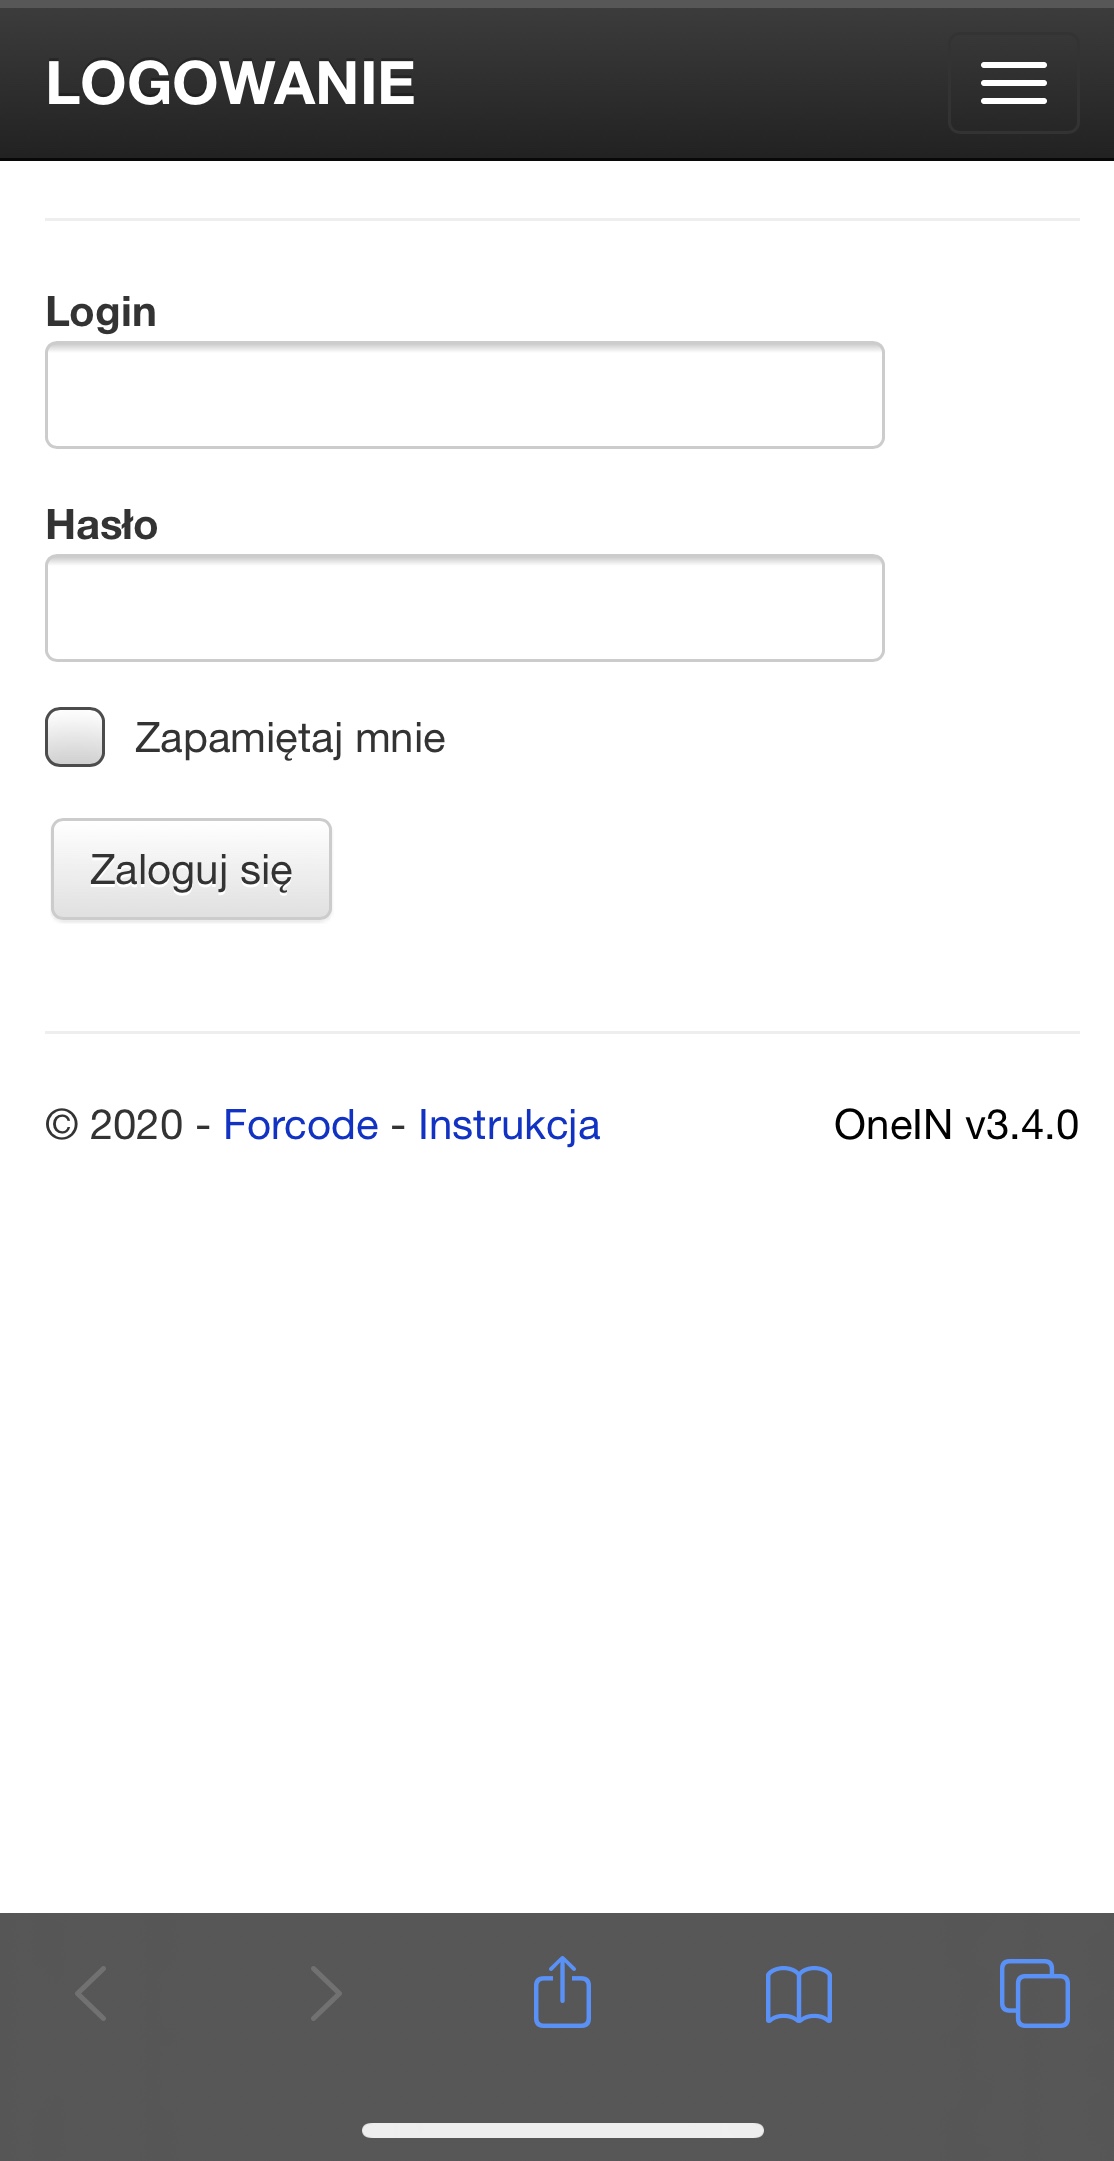The image size is (1114, 2161).
Task: Show the open tabs overview
Action: [1034, 1993]
